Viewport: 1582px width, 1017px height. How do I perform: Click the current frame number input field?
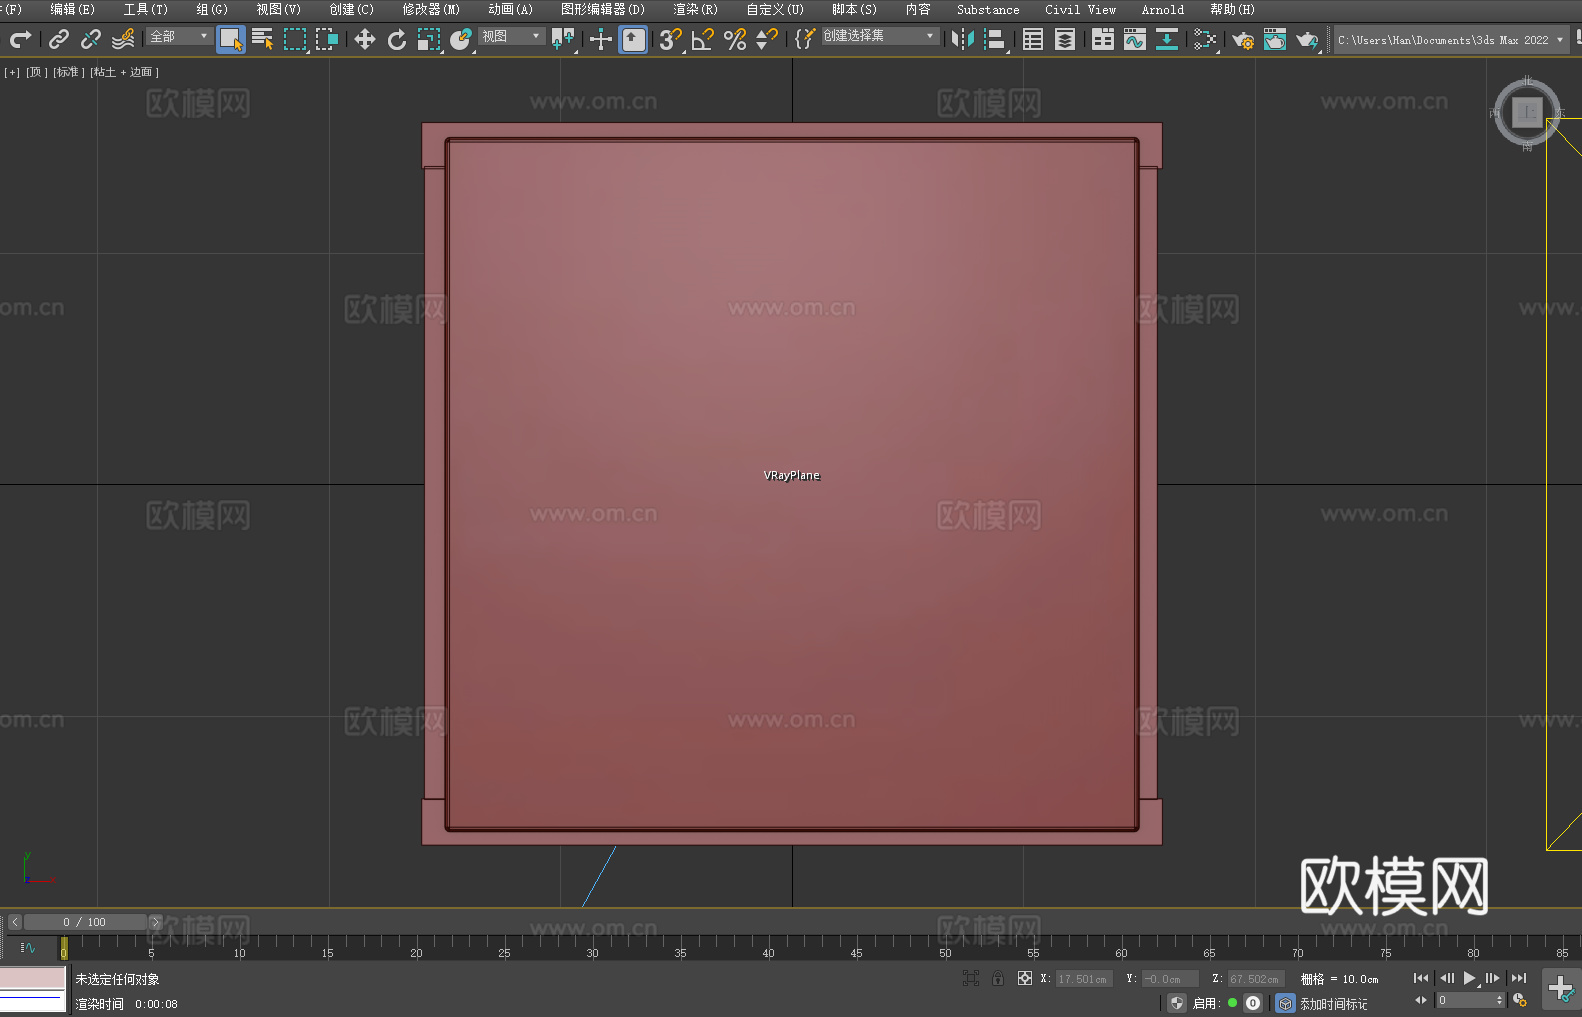pos(1465,1000)
